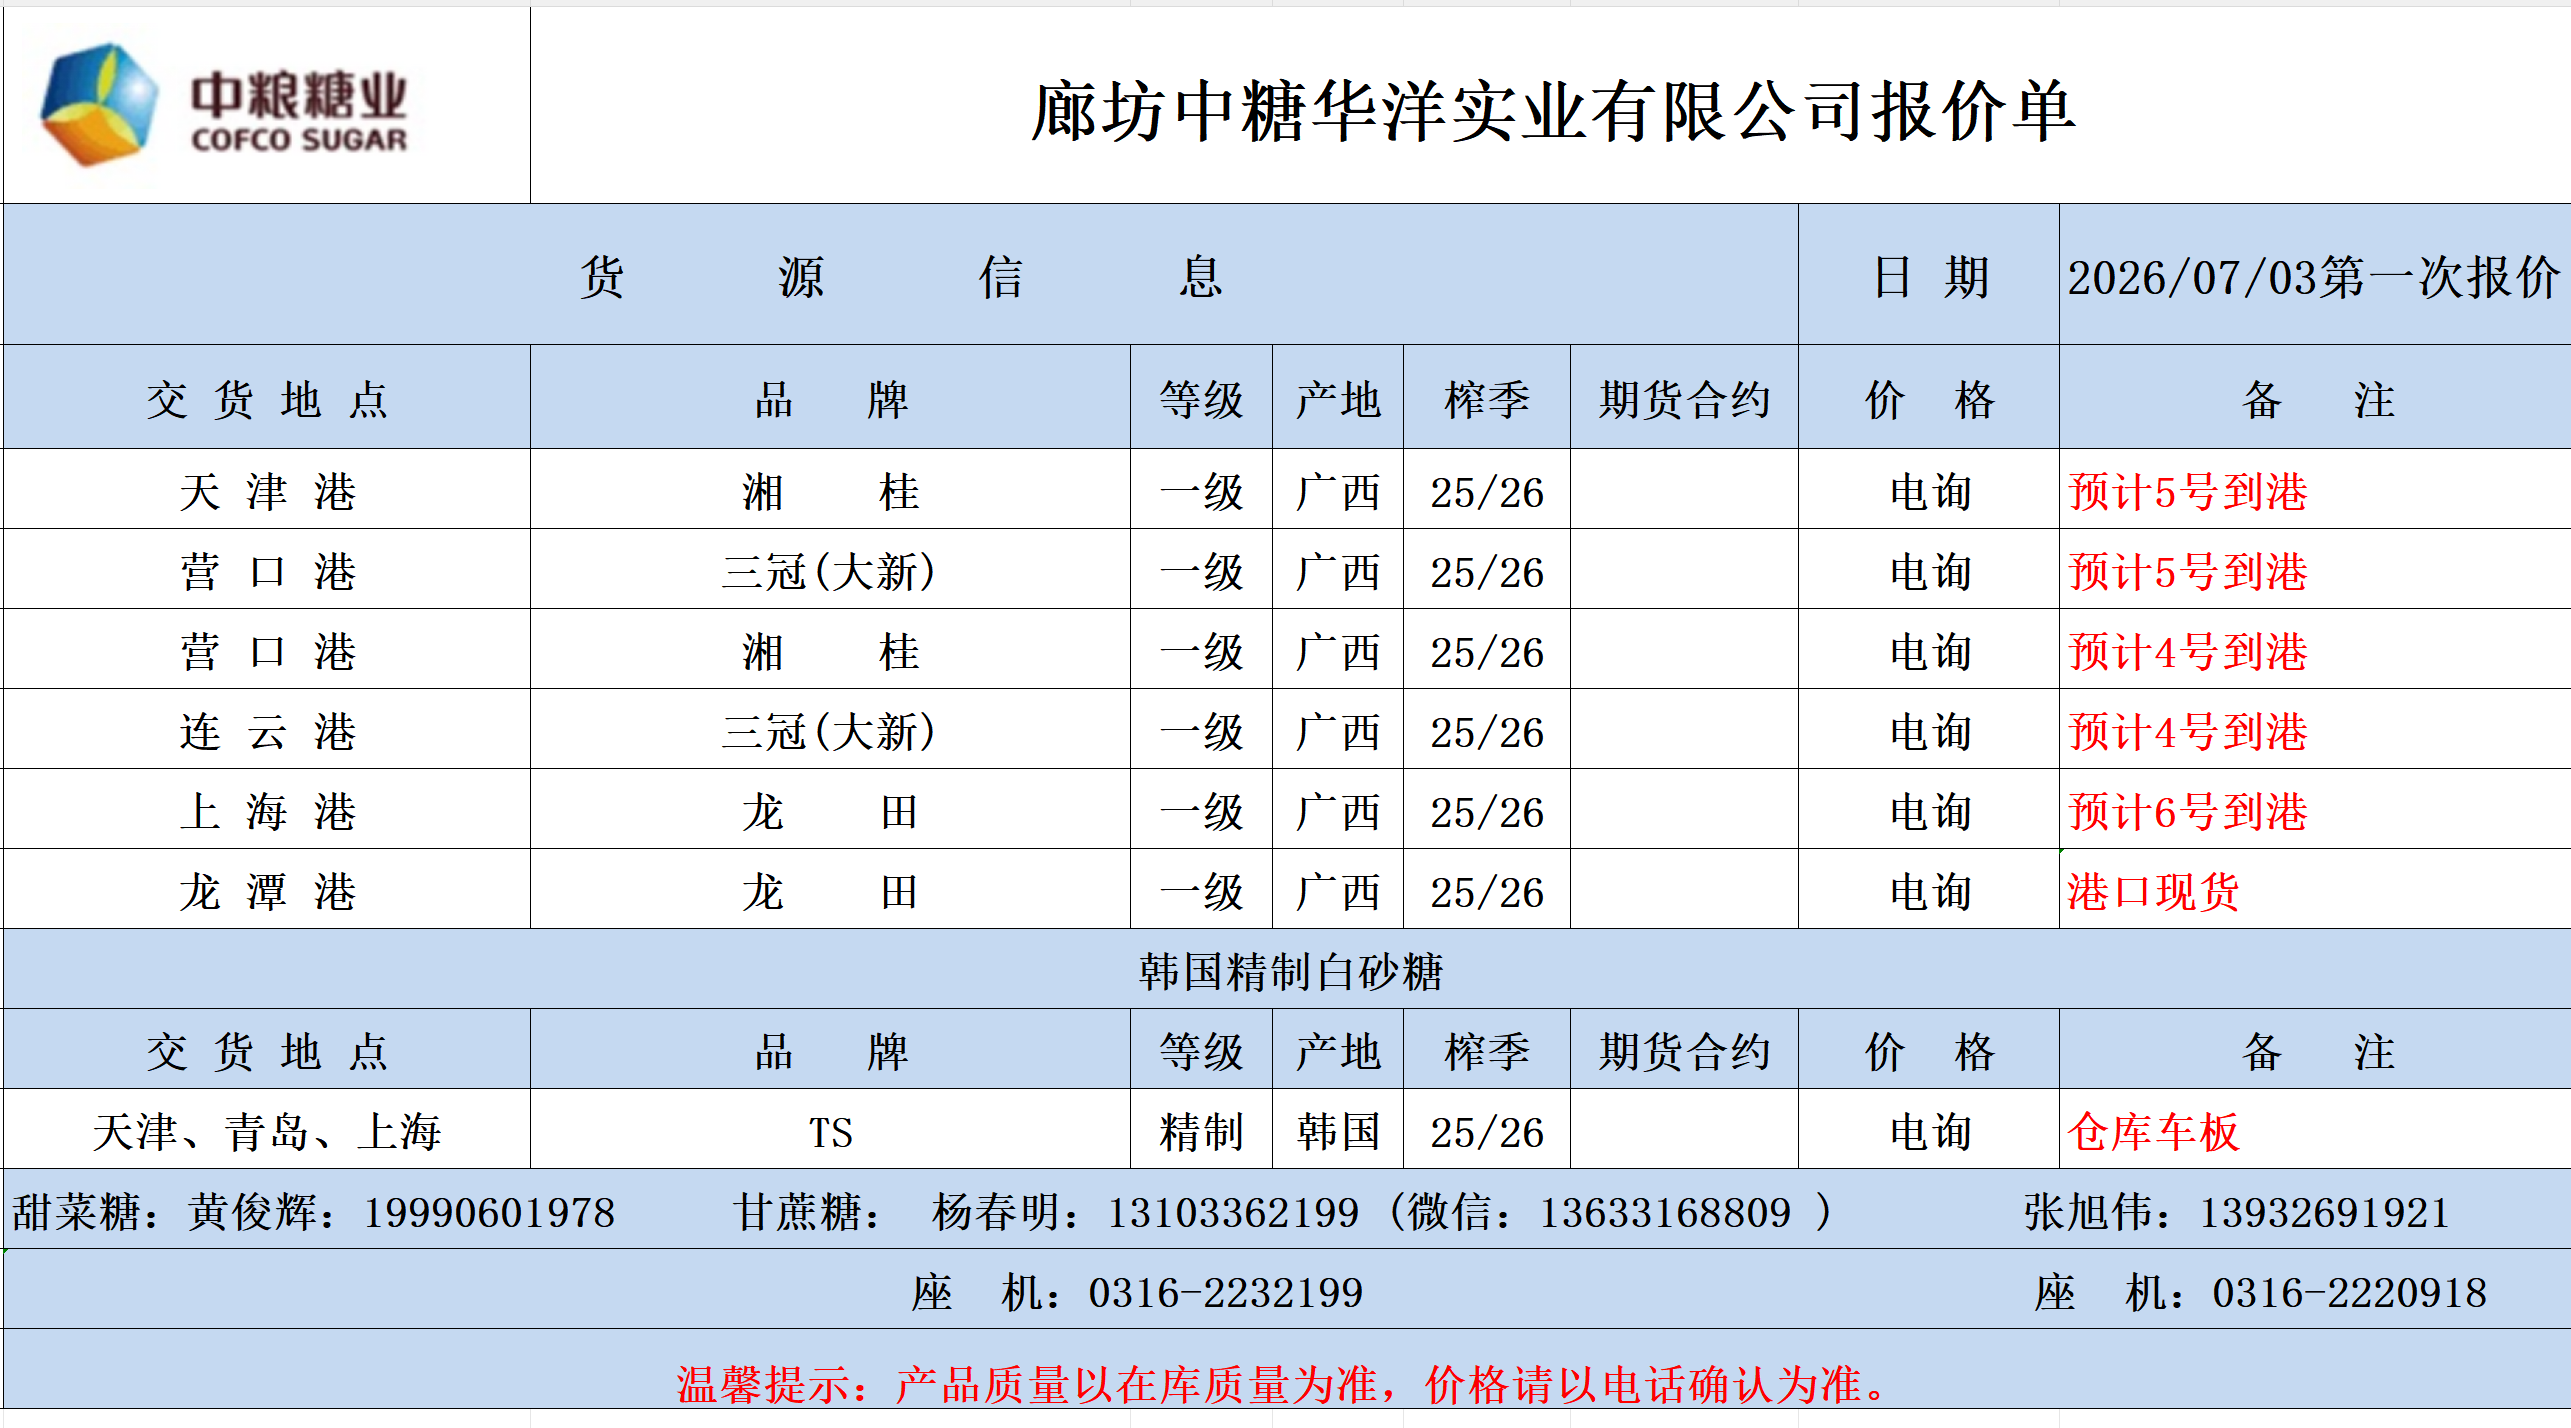Select 三冠(大新) in the 连云港 row

[x=830, y=731]
